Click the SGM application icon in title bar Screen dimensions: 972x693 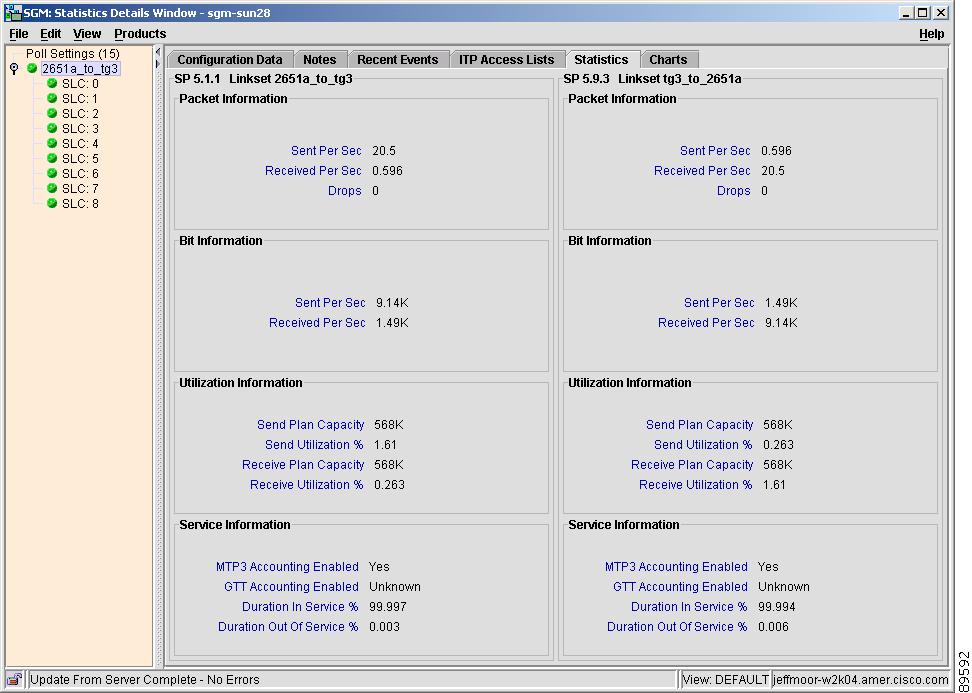pyautogui.click(x=12, y=12)
